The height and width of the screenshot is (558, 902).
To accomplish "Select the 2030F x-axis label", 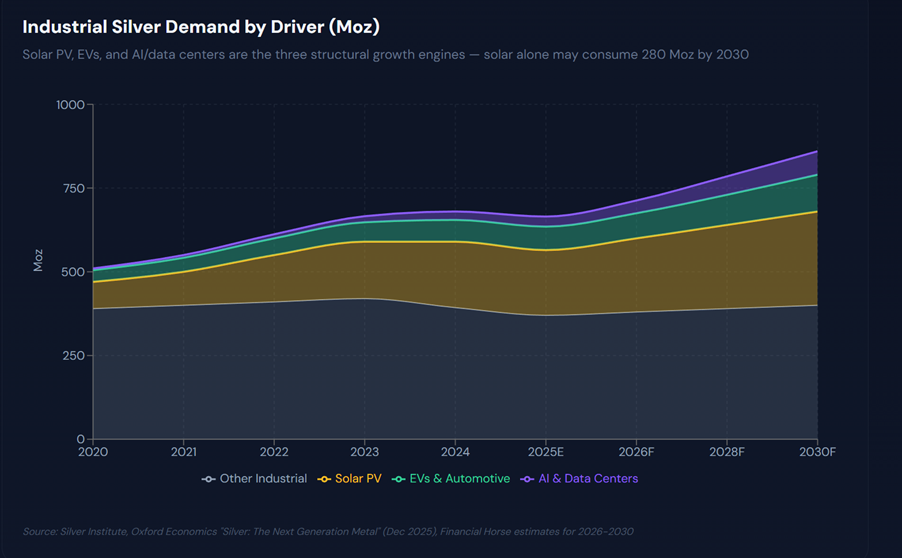I will tap(816, 452).
